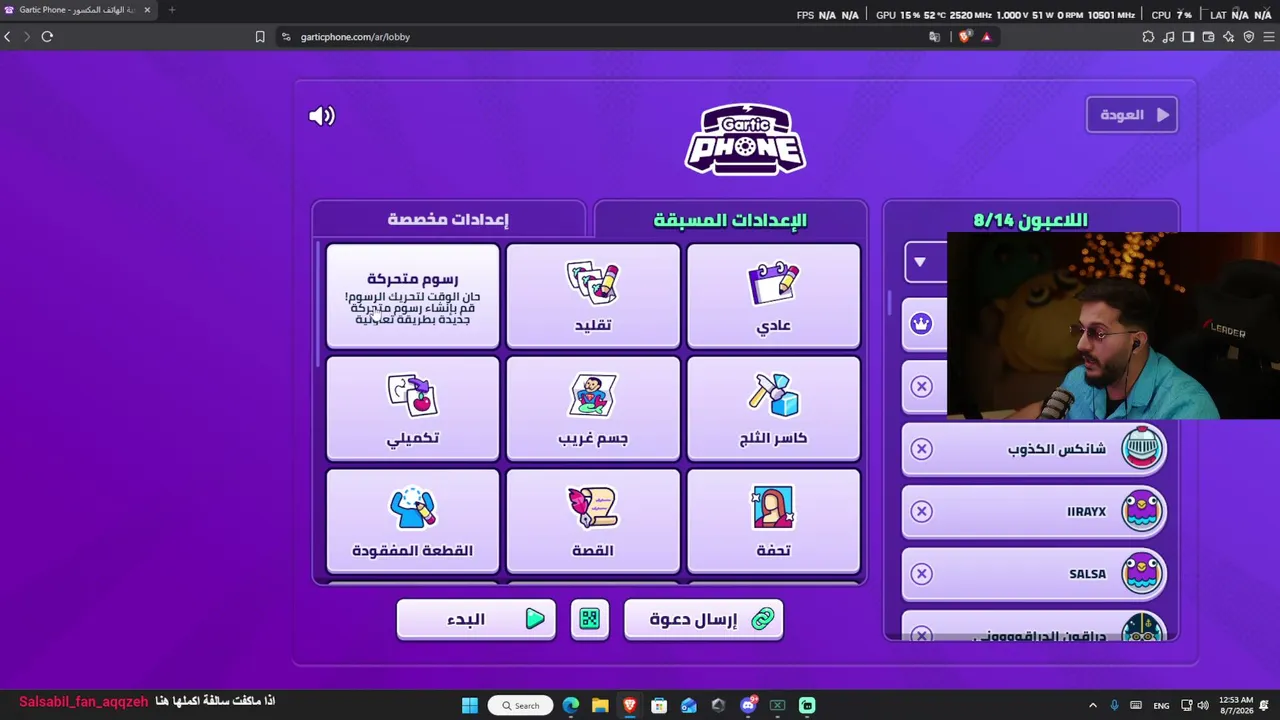Image resolution: width=1280 pixels, height=720 pixels.
Task: Mute game sound with the speaker icon
Action: tap(322, 116)
